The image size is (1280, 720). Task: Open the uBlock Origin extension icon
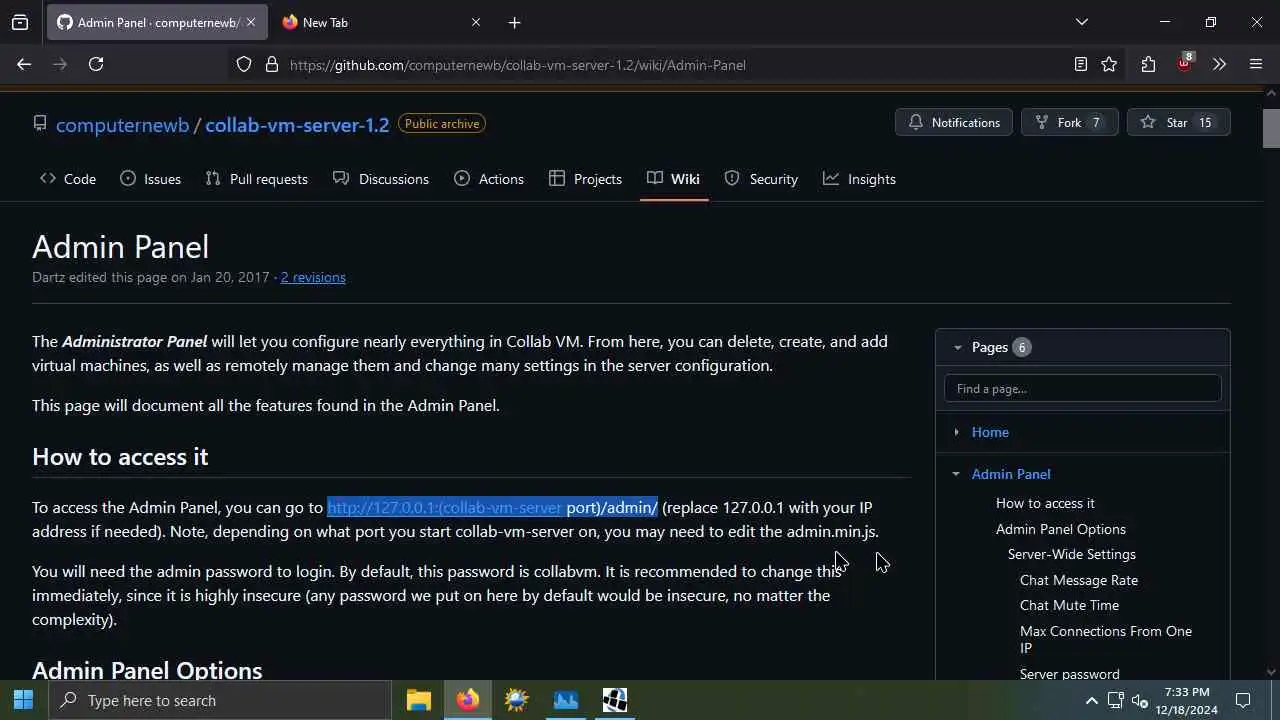pos(1184,63)
